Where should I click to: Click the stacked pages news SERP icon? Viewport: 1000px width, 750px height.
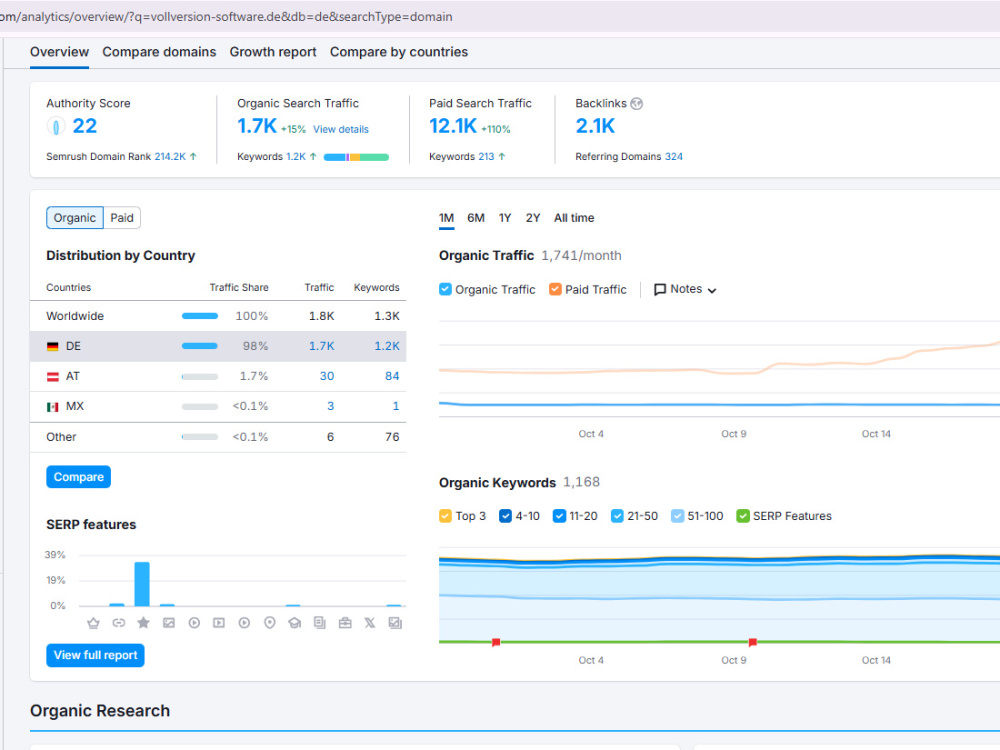point(320,623)
